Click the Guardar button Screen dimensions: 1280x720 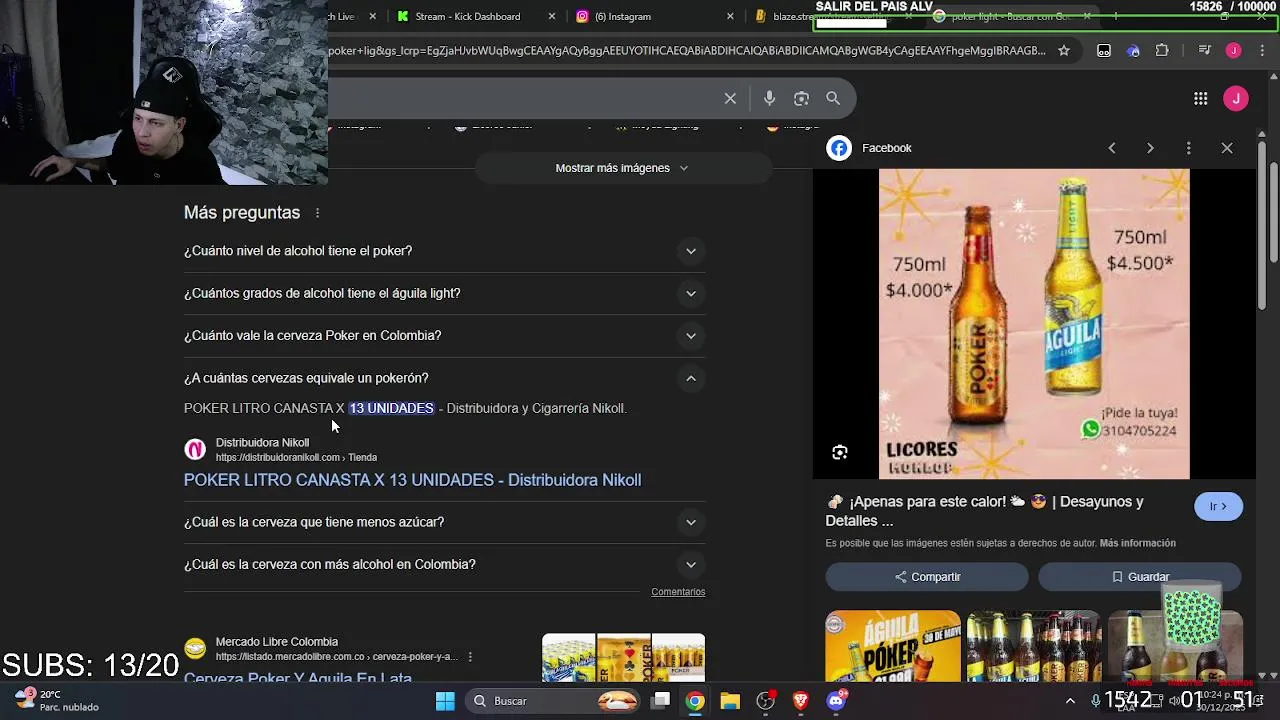[1139, 577]
